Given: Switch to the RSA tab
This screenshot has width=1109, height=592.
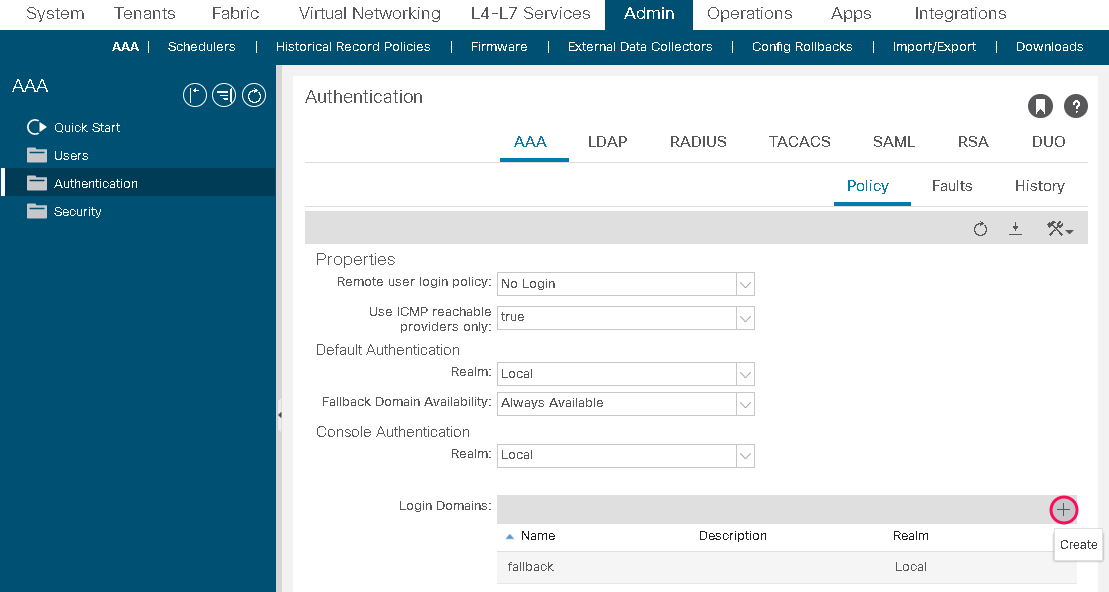Looking at the screenshot, I should [972, 142].
